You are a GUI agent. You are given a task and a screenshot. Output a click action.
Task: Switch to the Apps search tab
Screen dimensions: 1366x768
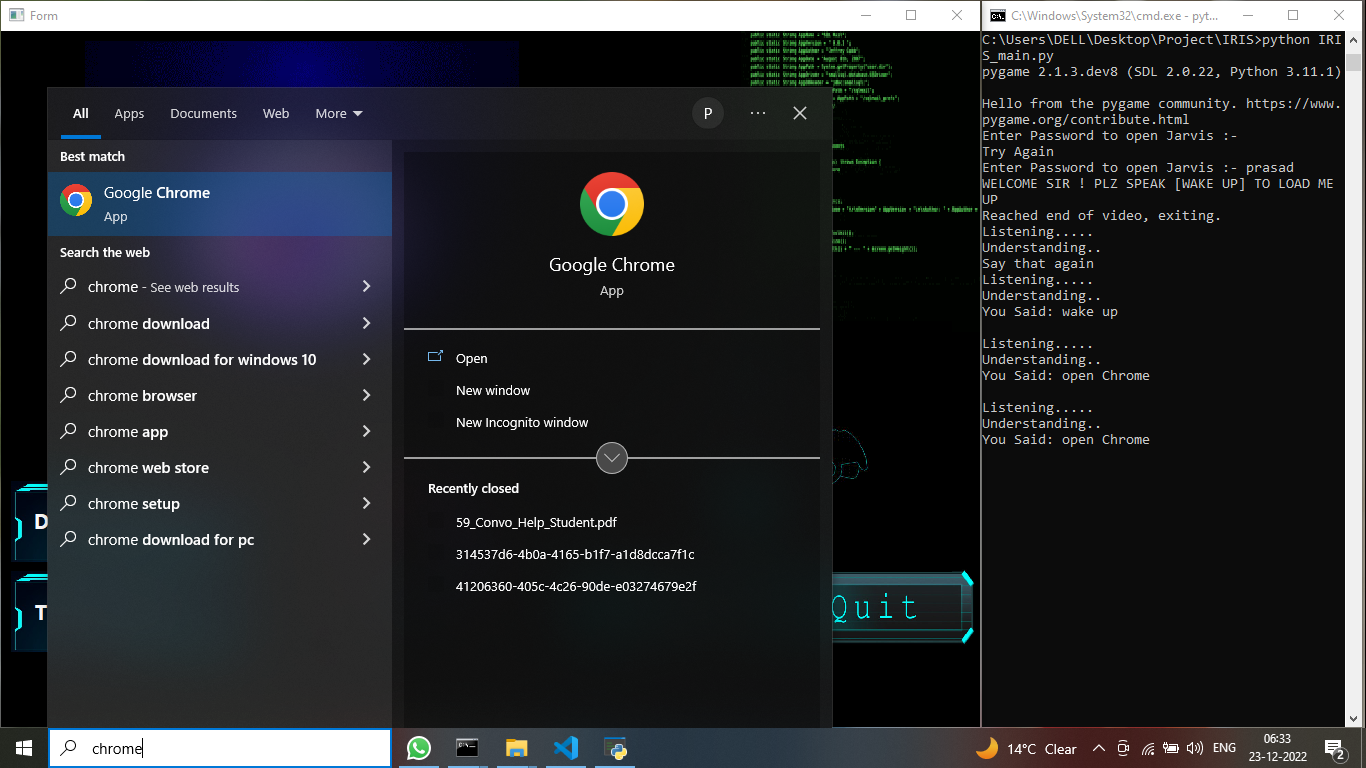(x=129, y=113)
